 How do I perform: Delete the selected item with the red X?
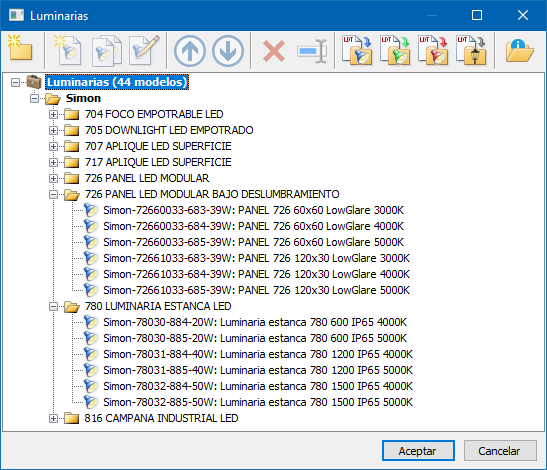click(274, 51)
